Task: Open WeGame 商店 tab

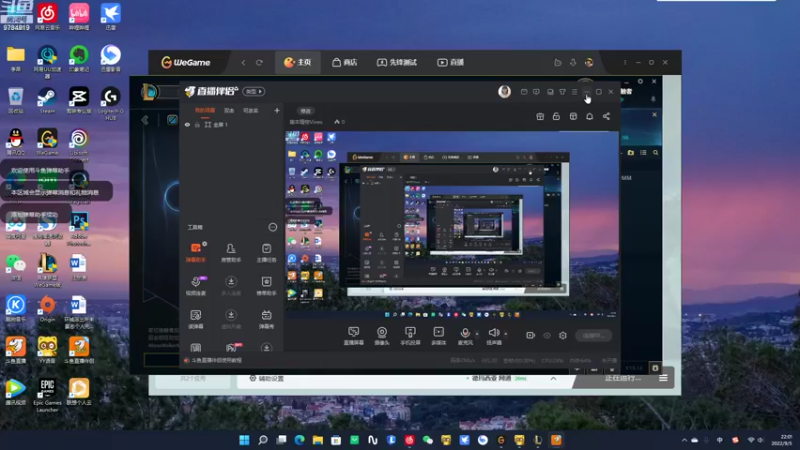Action: pos(344,62)
